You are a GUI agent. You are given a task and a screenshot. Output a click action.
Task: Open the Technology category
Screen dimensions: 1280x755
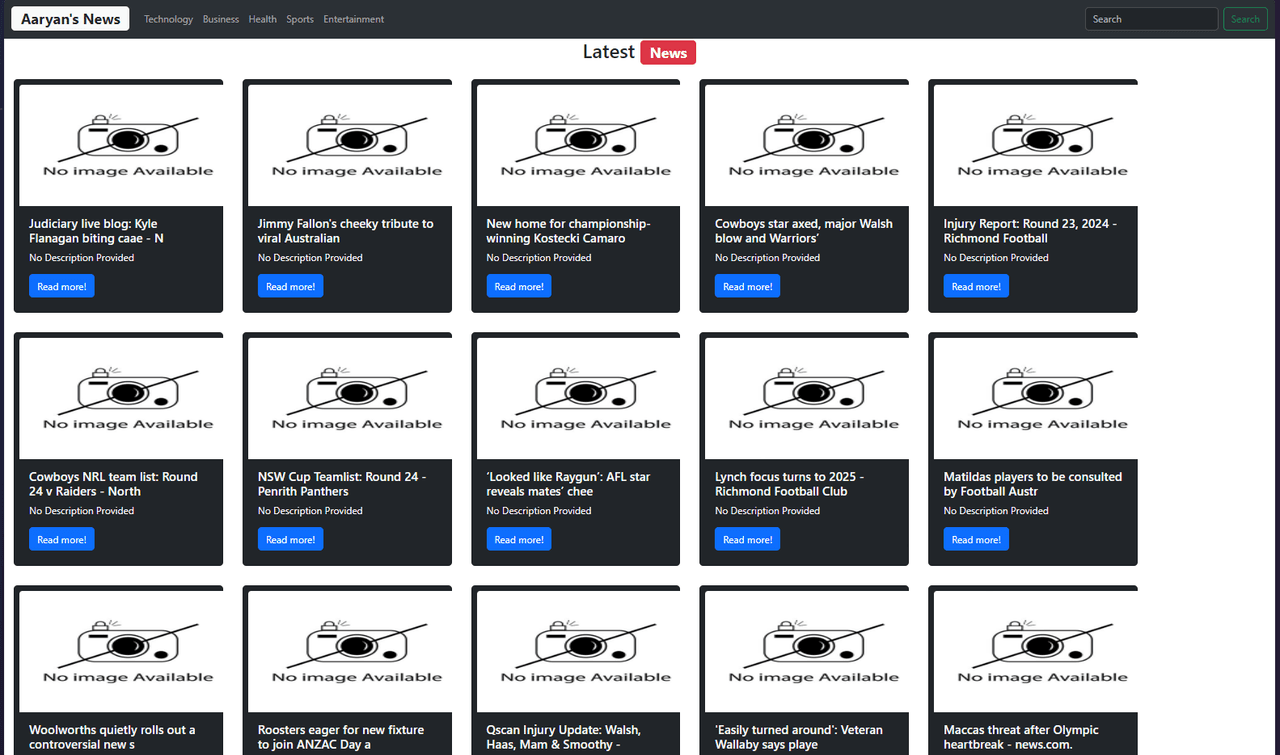coord(168,19)
